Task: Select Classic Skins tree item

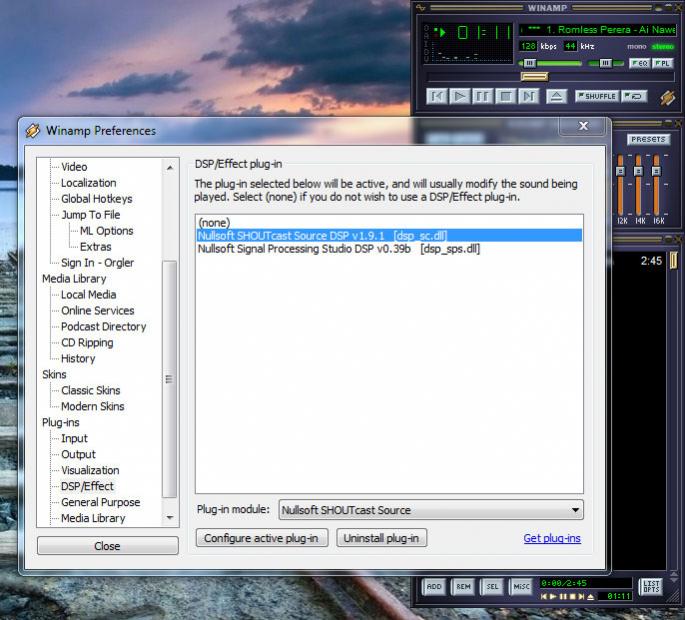Action: tap(90, 390)
